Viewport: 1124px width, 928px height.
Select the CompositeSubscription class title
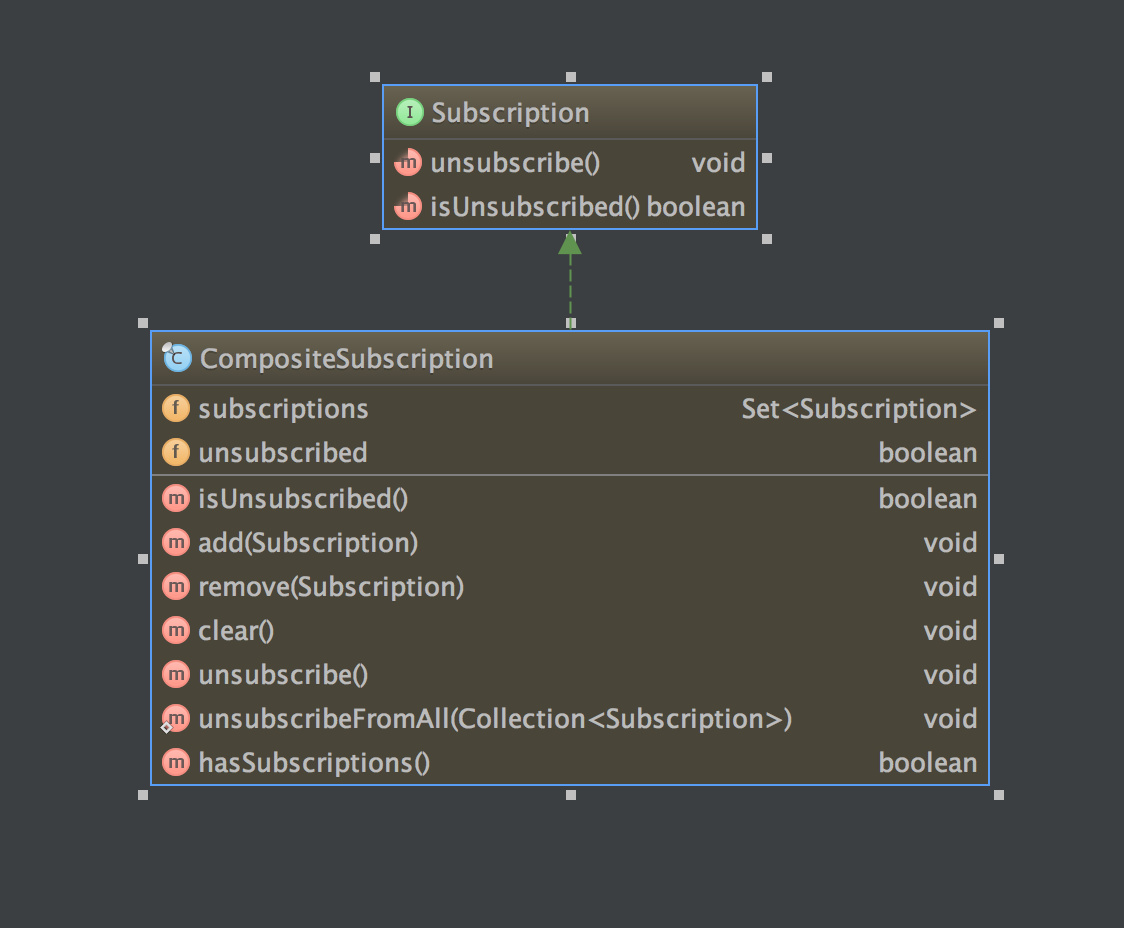pos(346,358)
